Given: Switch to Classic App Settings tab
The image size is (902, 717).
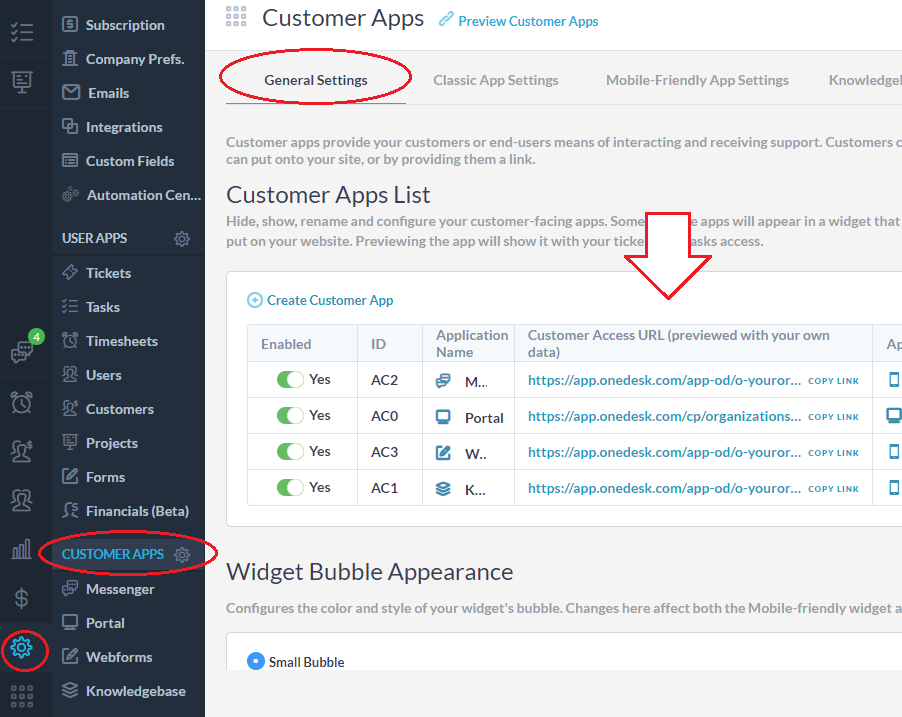Looking at the screenshot, I should click(x=495, y=80).
